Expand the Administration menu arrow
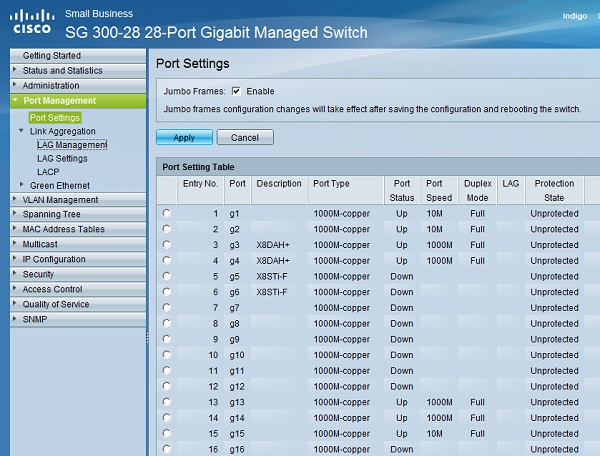Image resolution: width=600 pixels, height=456 pixels. (15, 84)
